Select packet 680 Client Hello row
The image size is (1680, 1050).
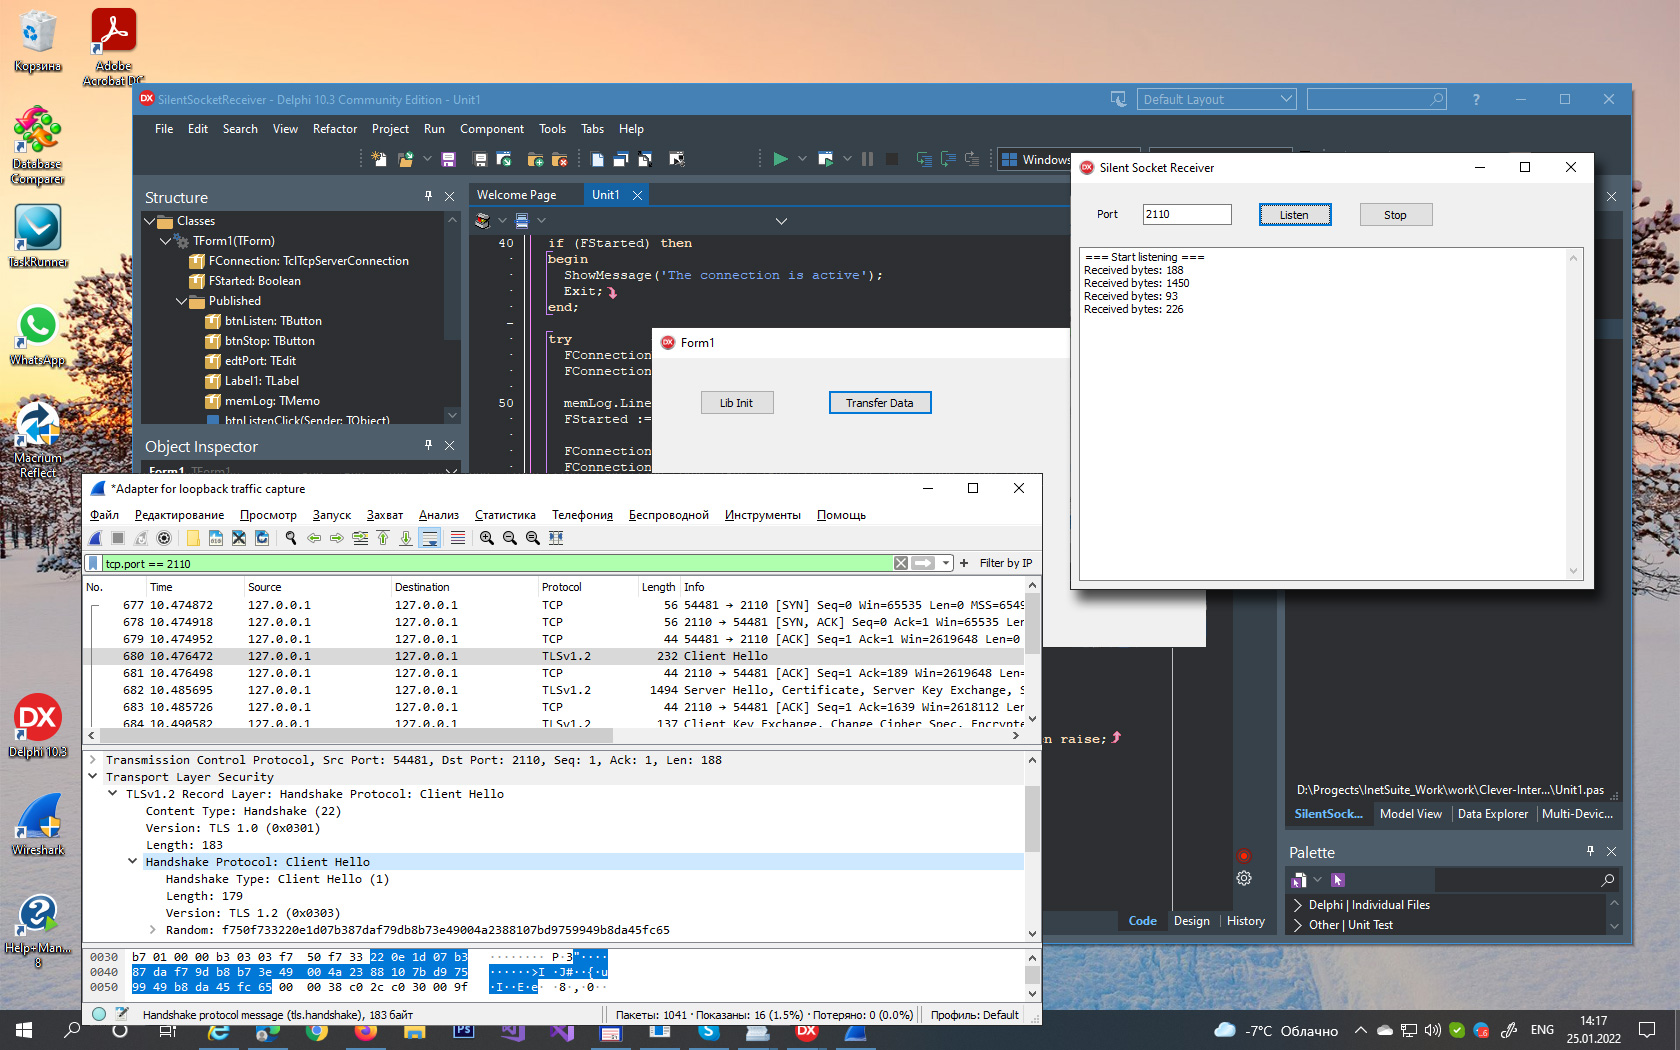point(555,656)
